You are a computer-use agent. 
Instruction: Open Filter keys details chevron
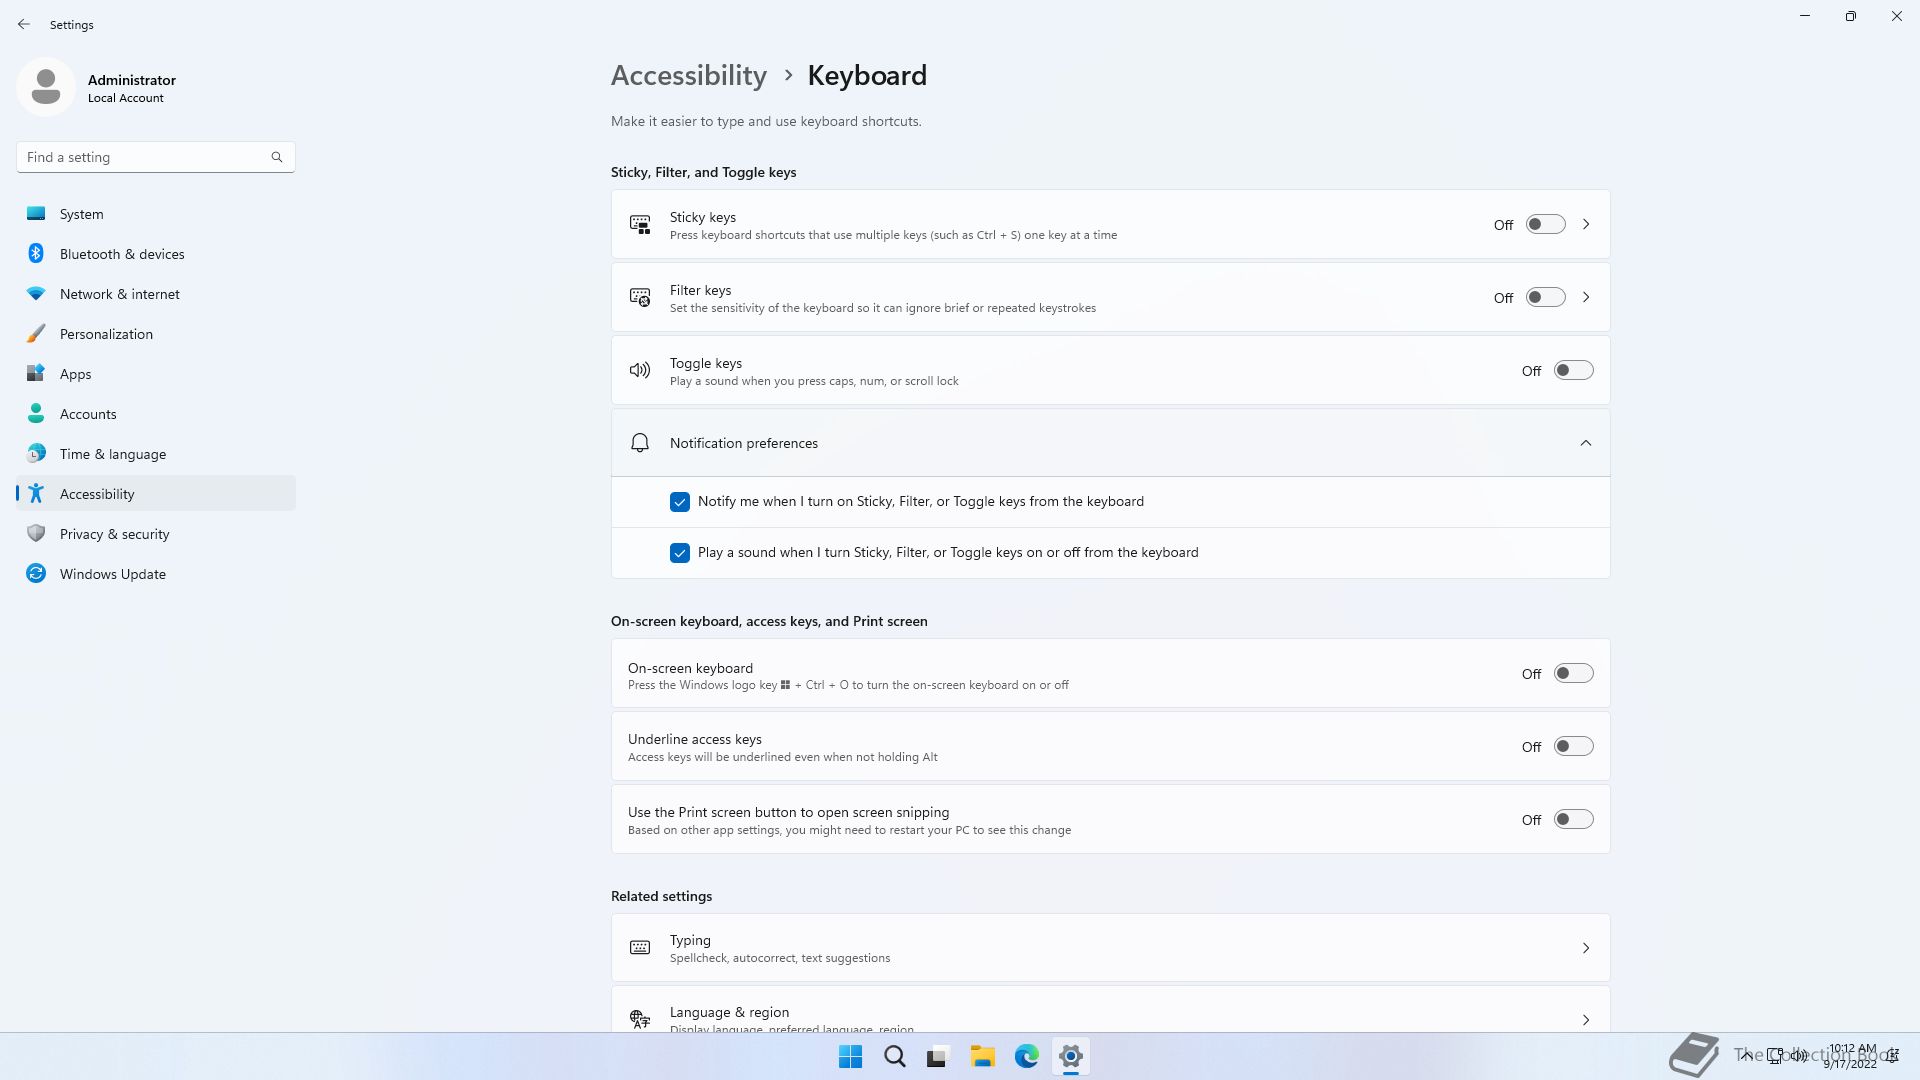(1585, 297)
